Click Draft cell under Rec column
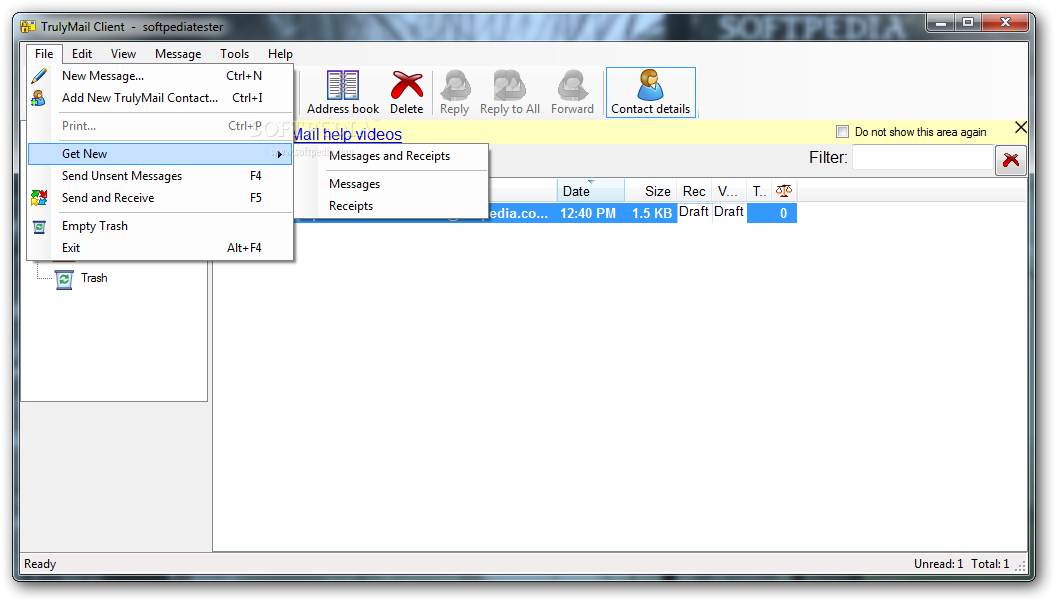Viewport: 1056px width, 602px height. pos(694,212)
